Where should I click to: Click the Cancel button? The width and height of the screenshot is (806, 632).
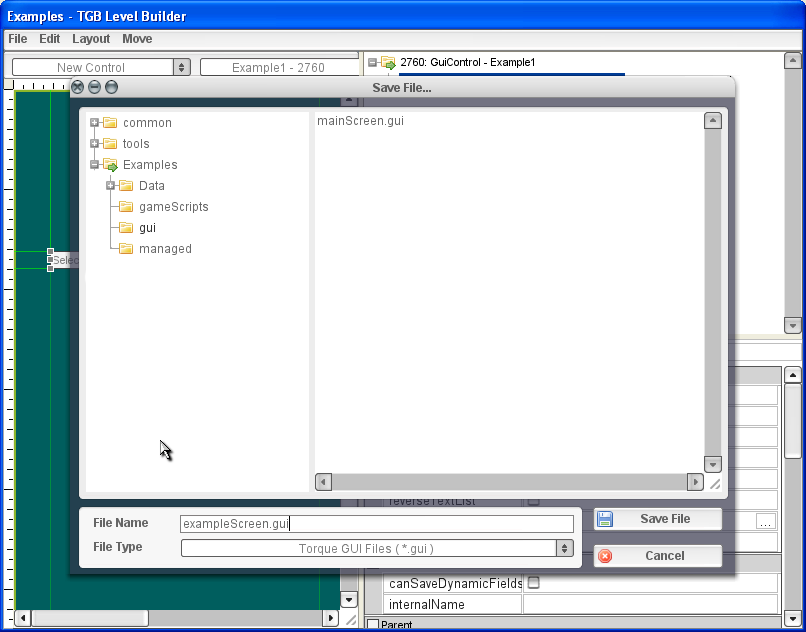(x=658, y=556)
